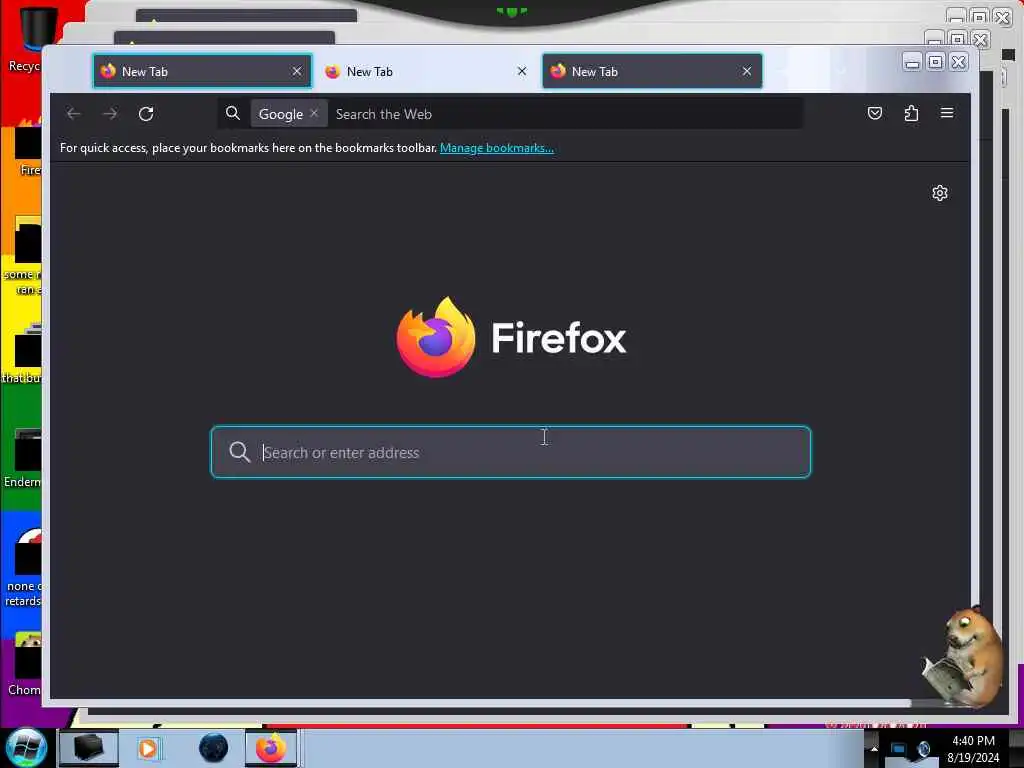Remove the Google search chip
Viewport: 1024px width, 768px height.
click(314, 113)
